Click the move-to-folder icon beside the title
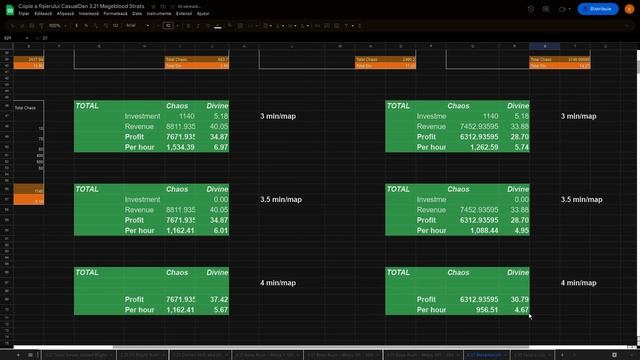Screen dimensions: 640x360 point(163,7)
